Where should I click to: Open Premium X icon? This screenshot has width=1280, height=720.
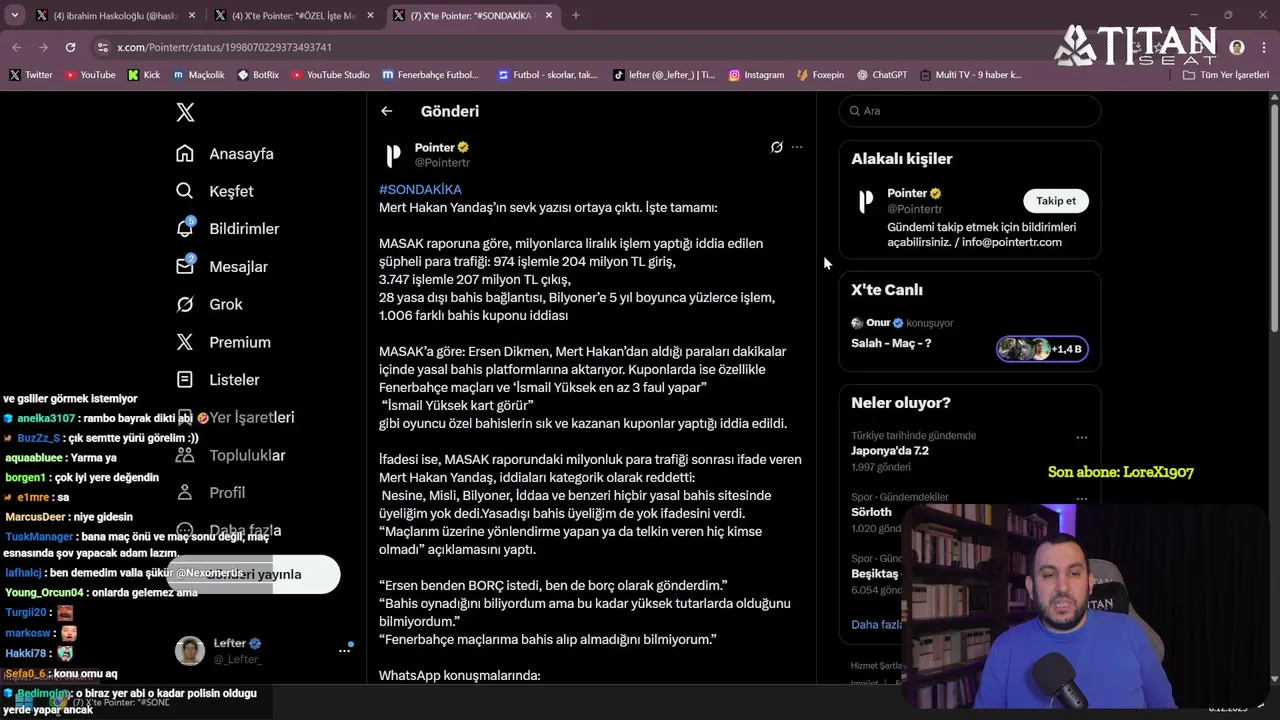tap(185, 342)
